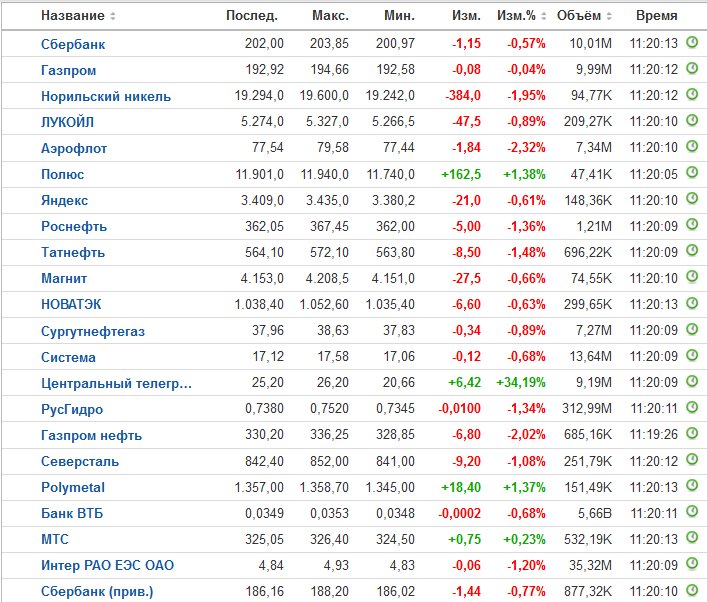Click the clock icon in the Норильский никель row

(x=692, y=94)
